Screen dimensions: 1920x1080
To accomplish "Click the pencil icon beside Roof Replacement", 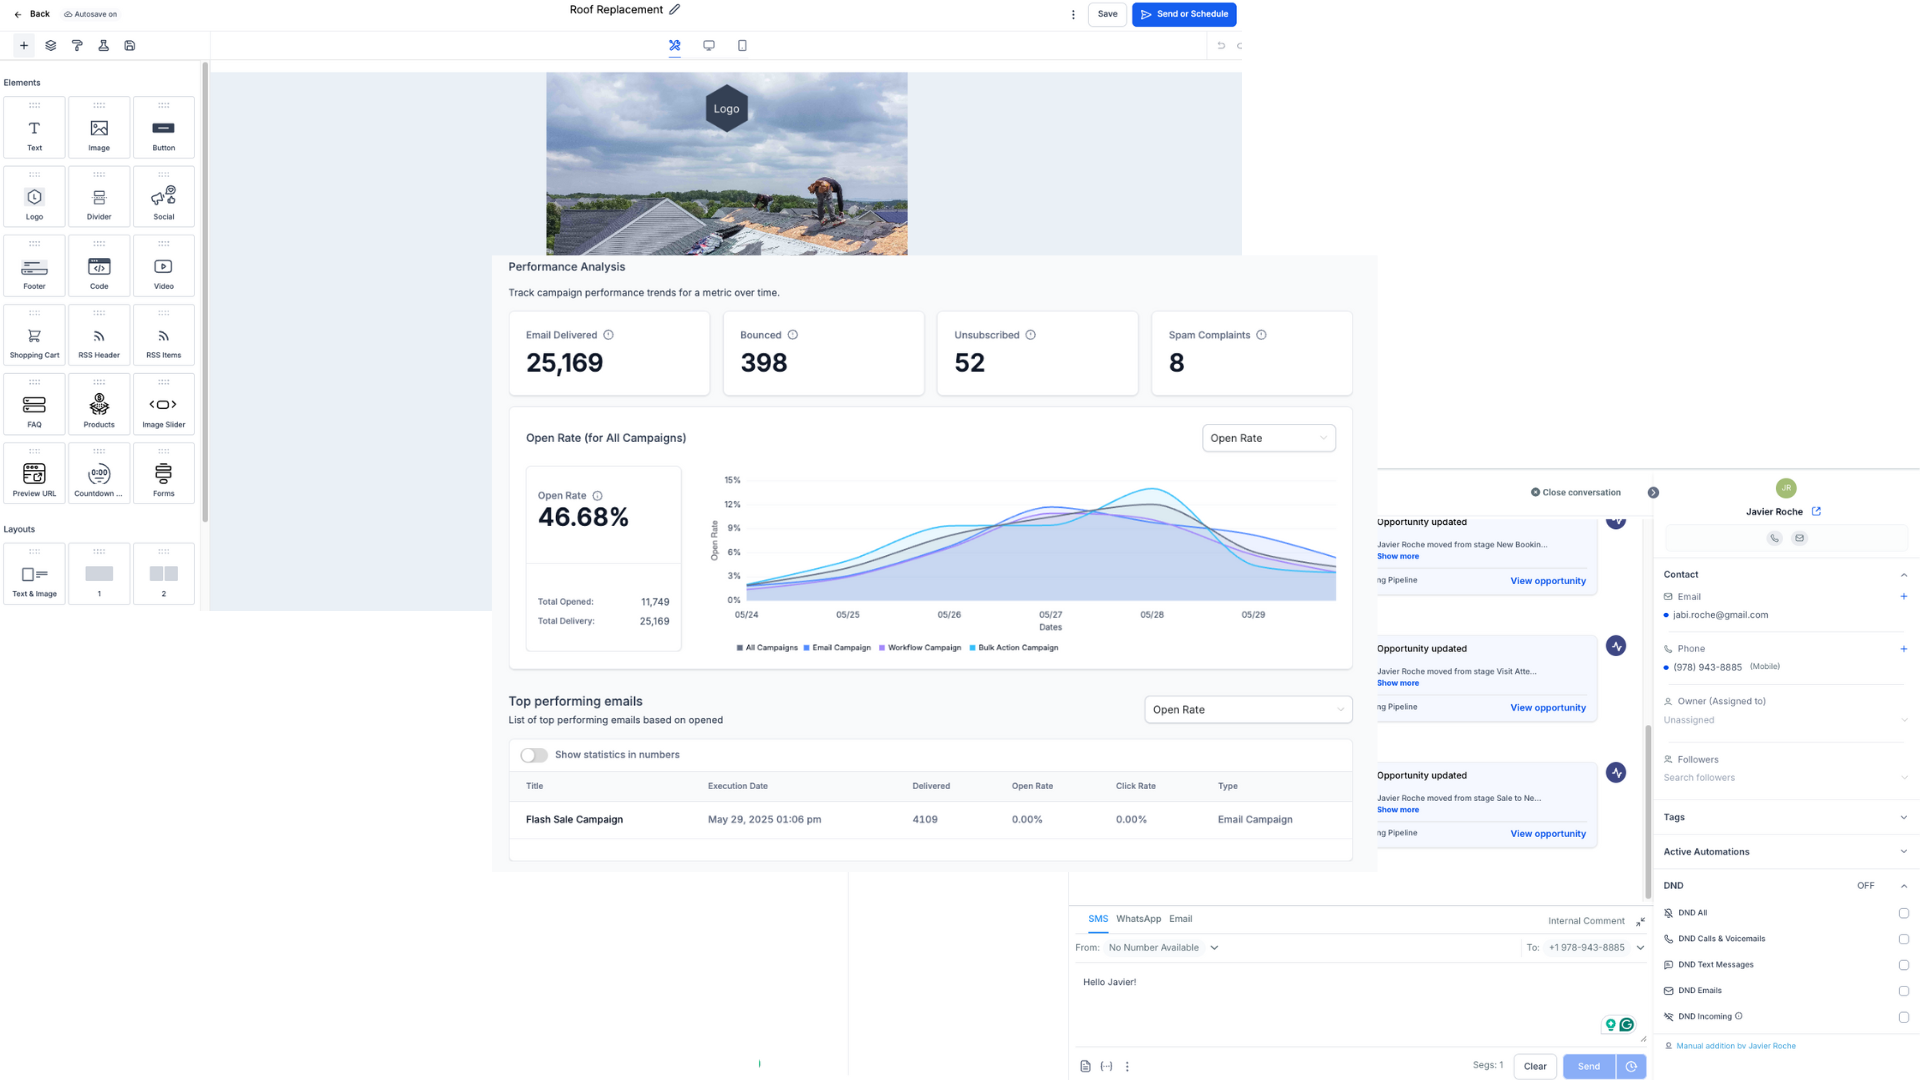I will [x=675, y=10].
